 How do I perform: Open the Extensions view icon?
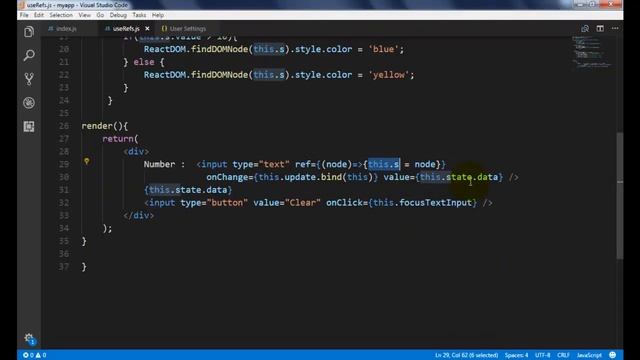[29, 127]
